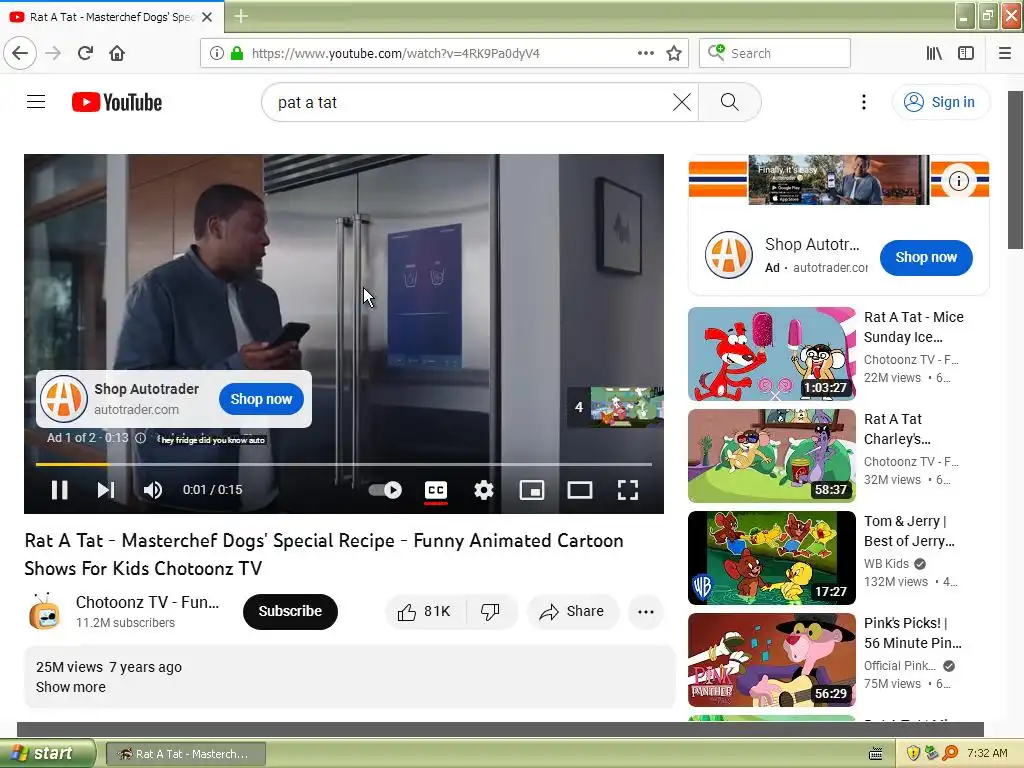Click the system clock showing 7:32 AM
This screenshot has width=1024, height=768.
987,753
